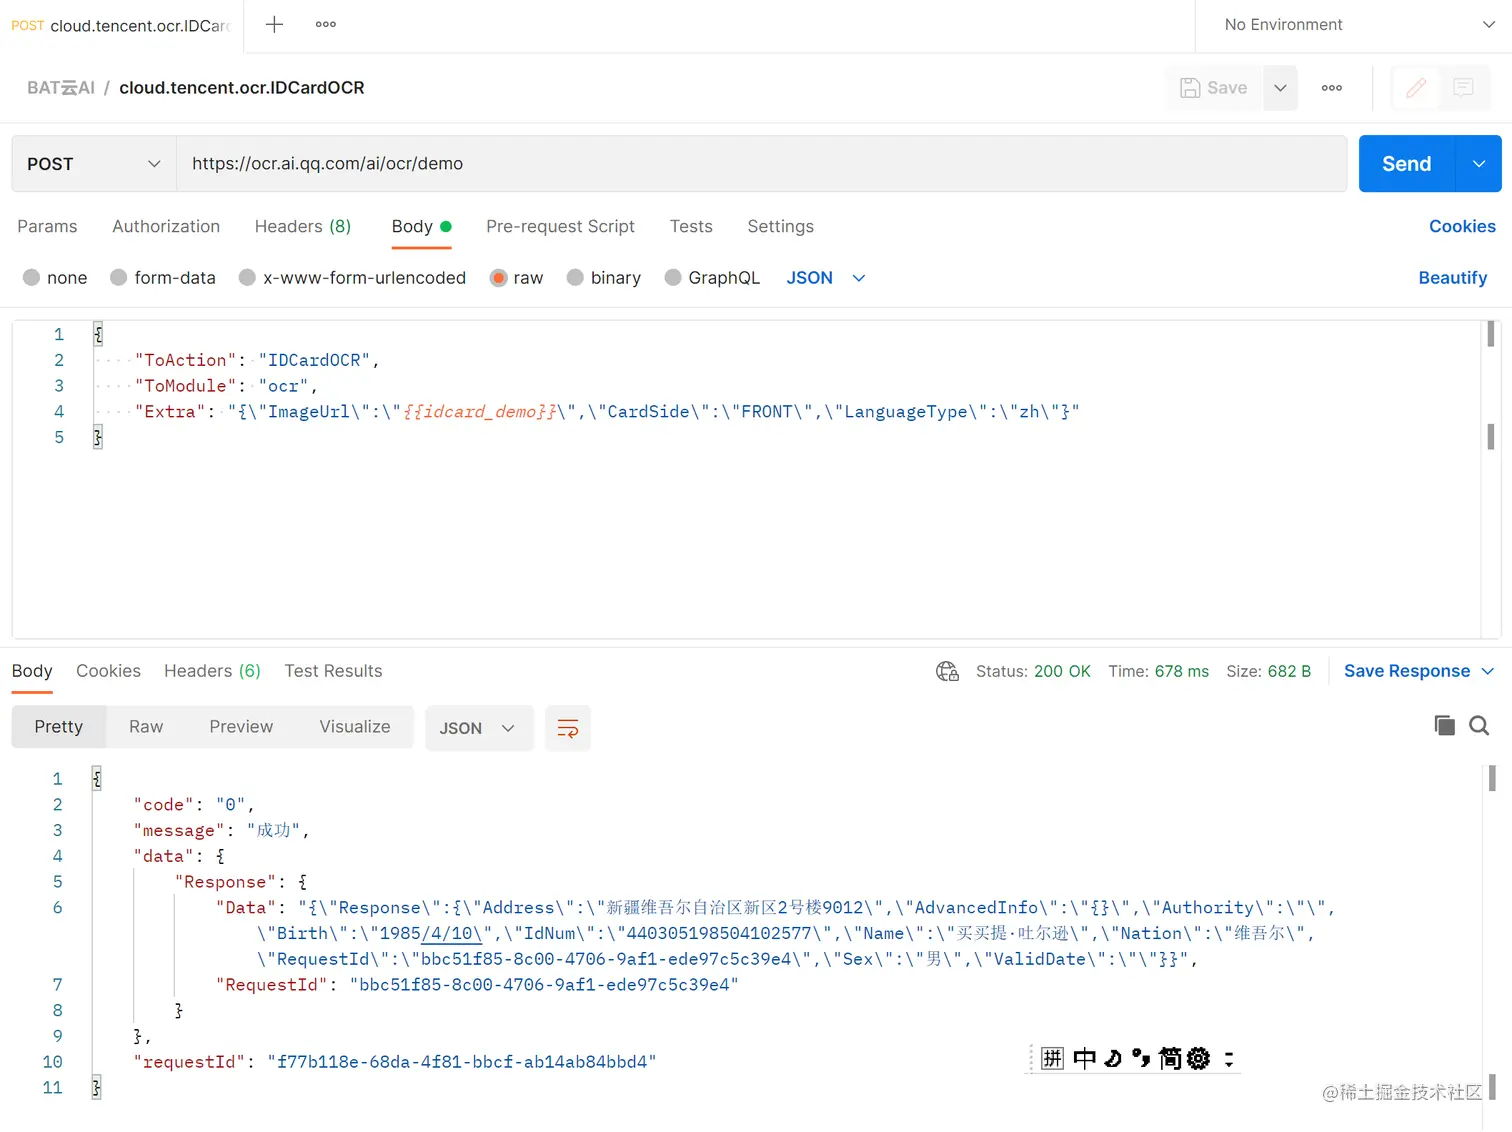Click the blue Send button
Screen dimensions: 1512x1132
(1406, 164)
